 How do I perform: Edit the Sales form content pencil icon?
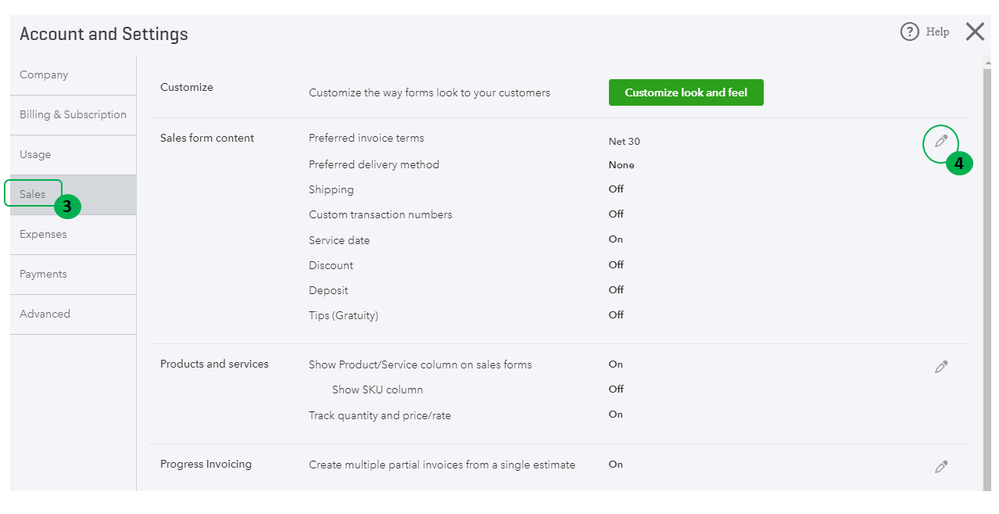point(940,142)
